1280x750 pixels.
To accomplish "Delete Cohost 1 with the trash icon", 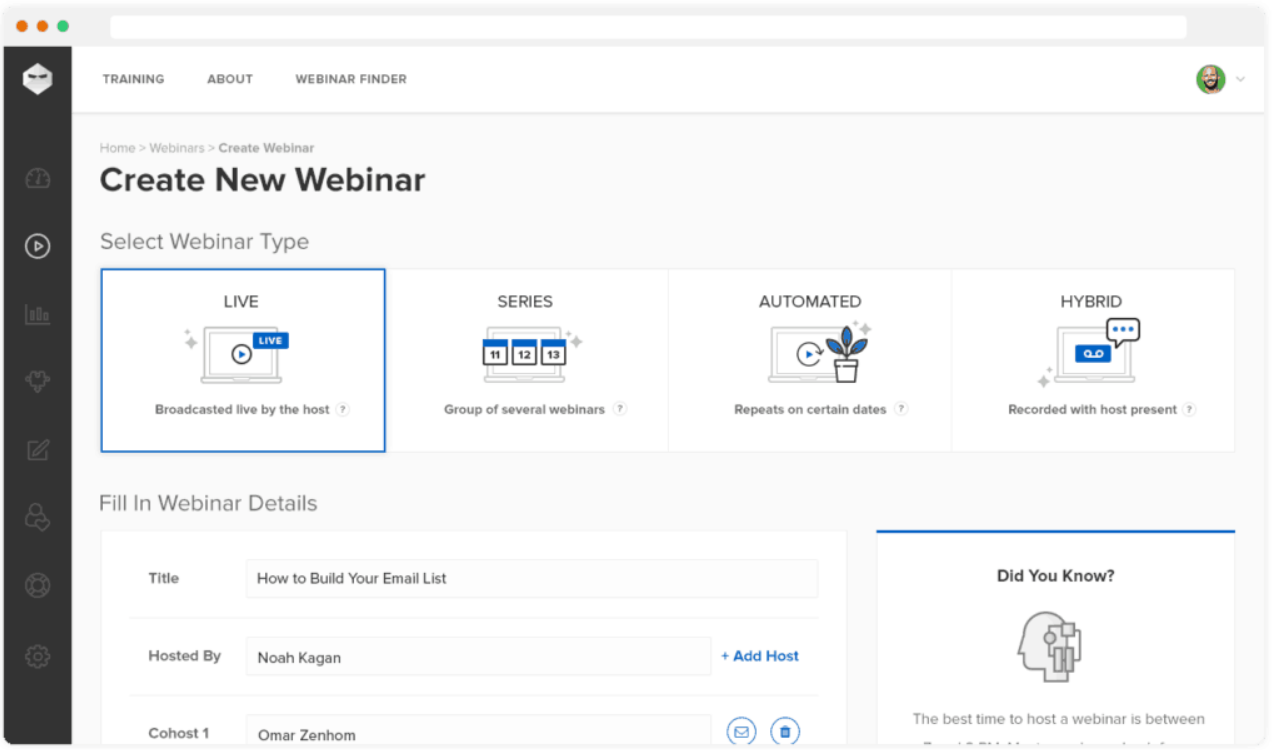I will click(785, 732).
